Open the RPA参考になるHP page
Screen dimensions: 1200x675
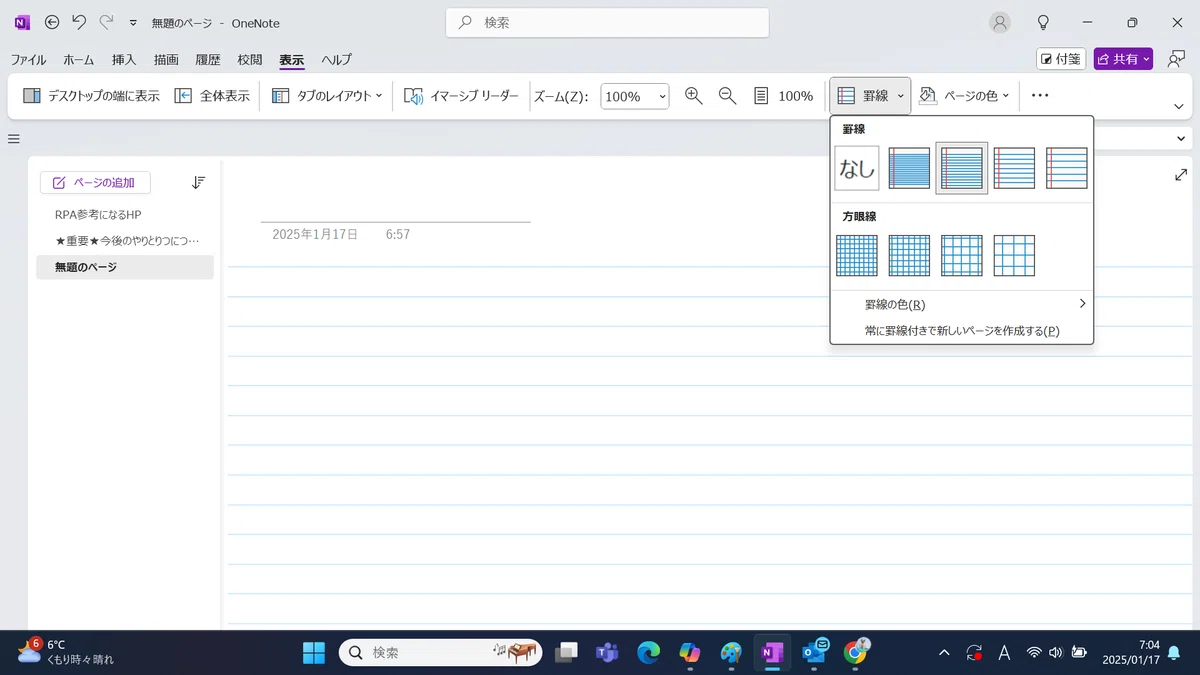coord(125,214)
